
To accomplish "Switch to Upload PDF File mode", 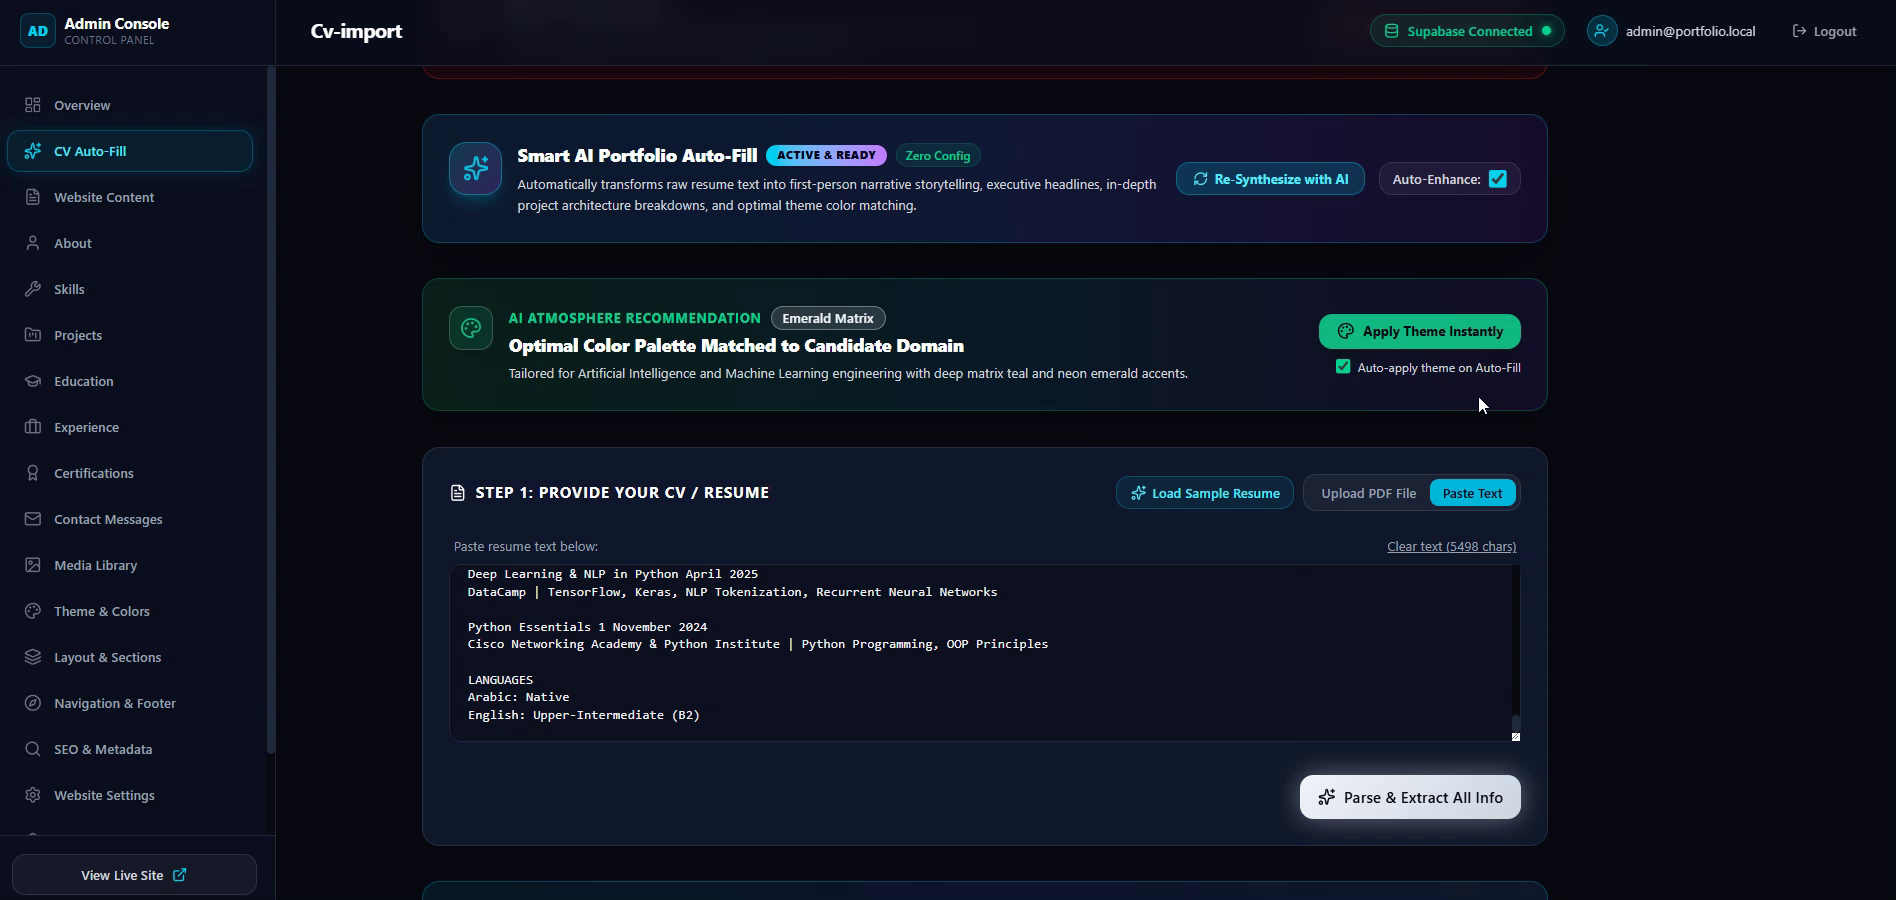I will point(1368,493).
